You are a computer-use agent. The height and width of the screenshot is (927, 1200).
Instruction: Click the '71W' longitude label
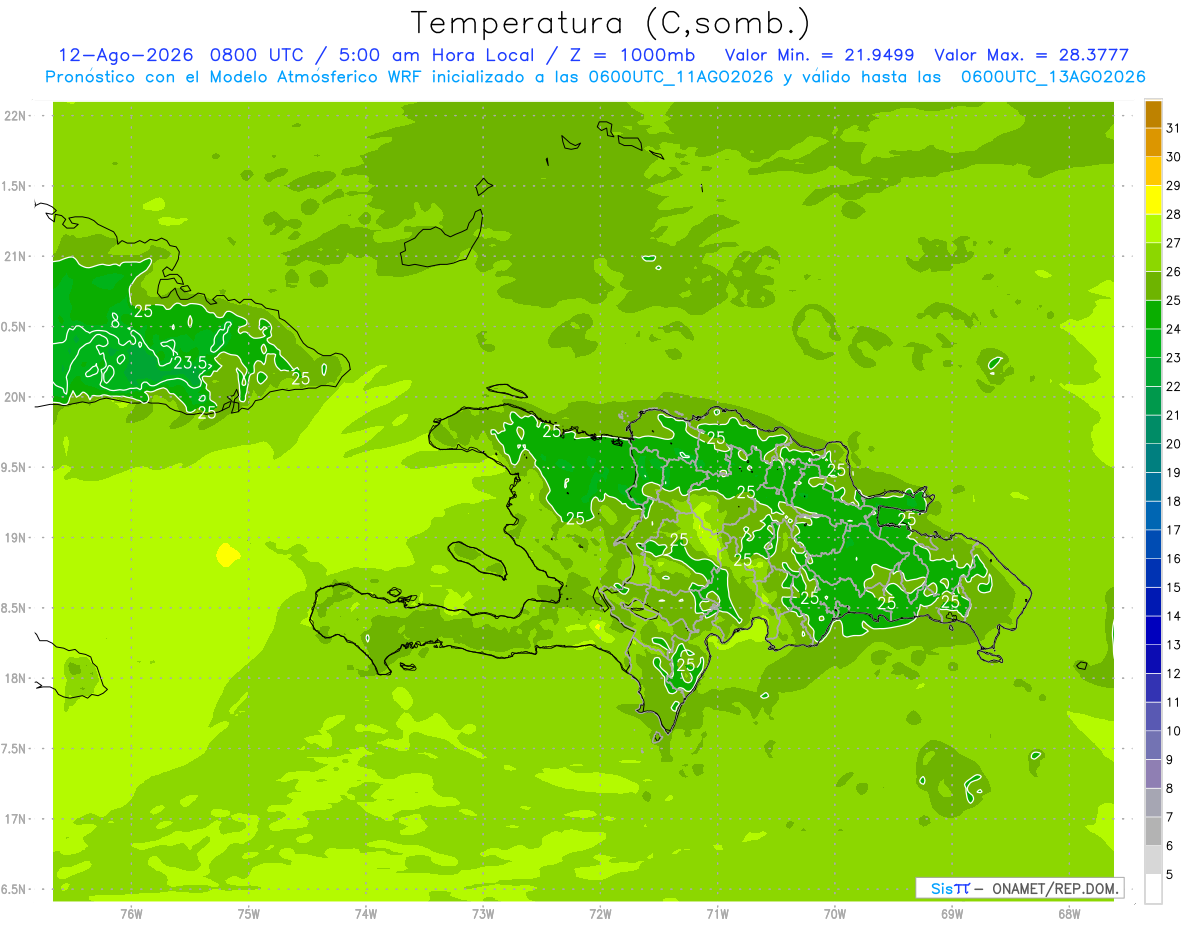717,914
